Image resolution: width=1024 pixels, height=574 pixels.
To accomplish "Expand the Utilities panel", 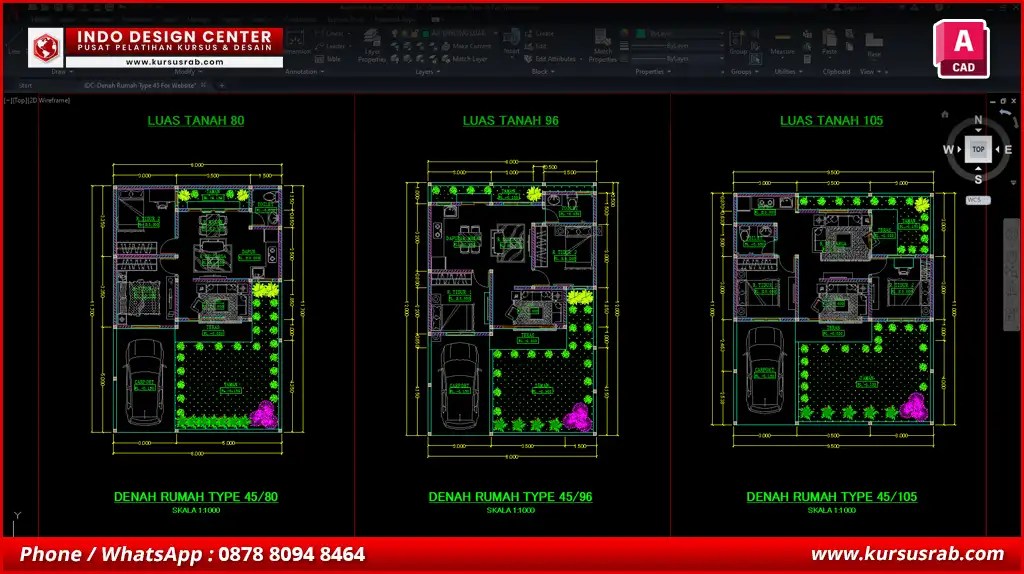I will pos(787,72).
